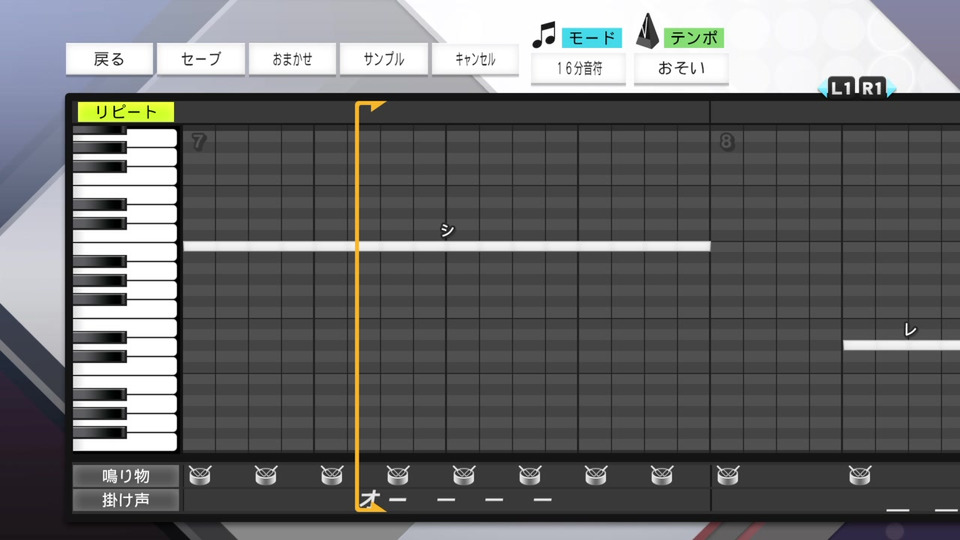Click measure number 8
The height and width of the screenshot is (540, 960).
(x=726, y=142)
